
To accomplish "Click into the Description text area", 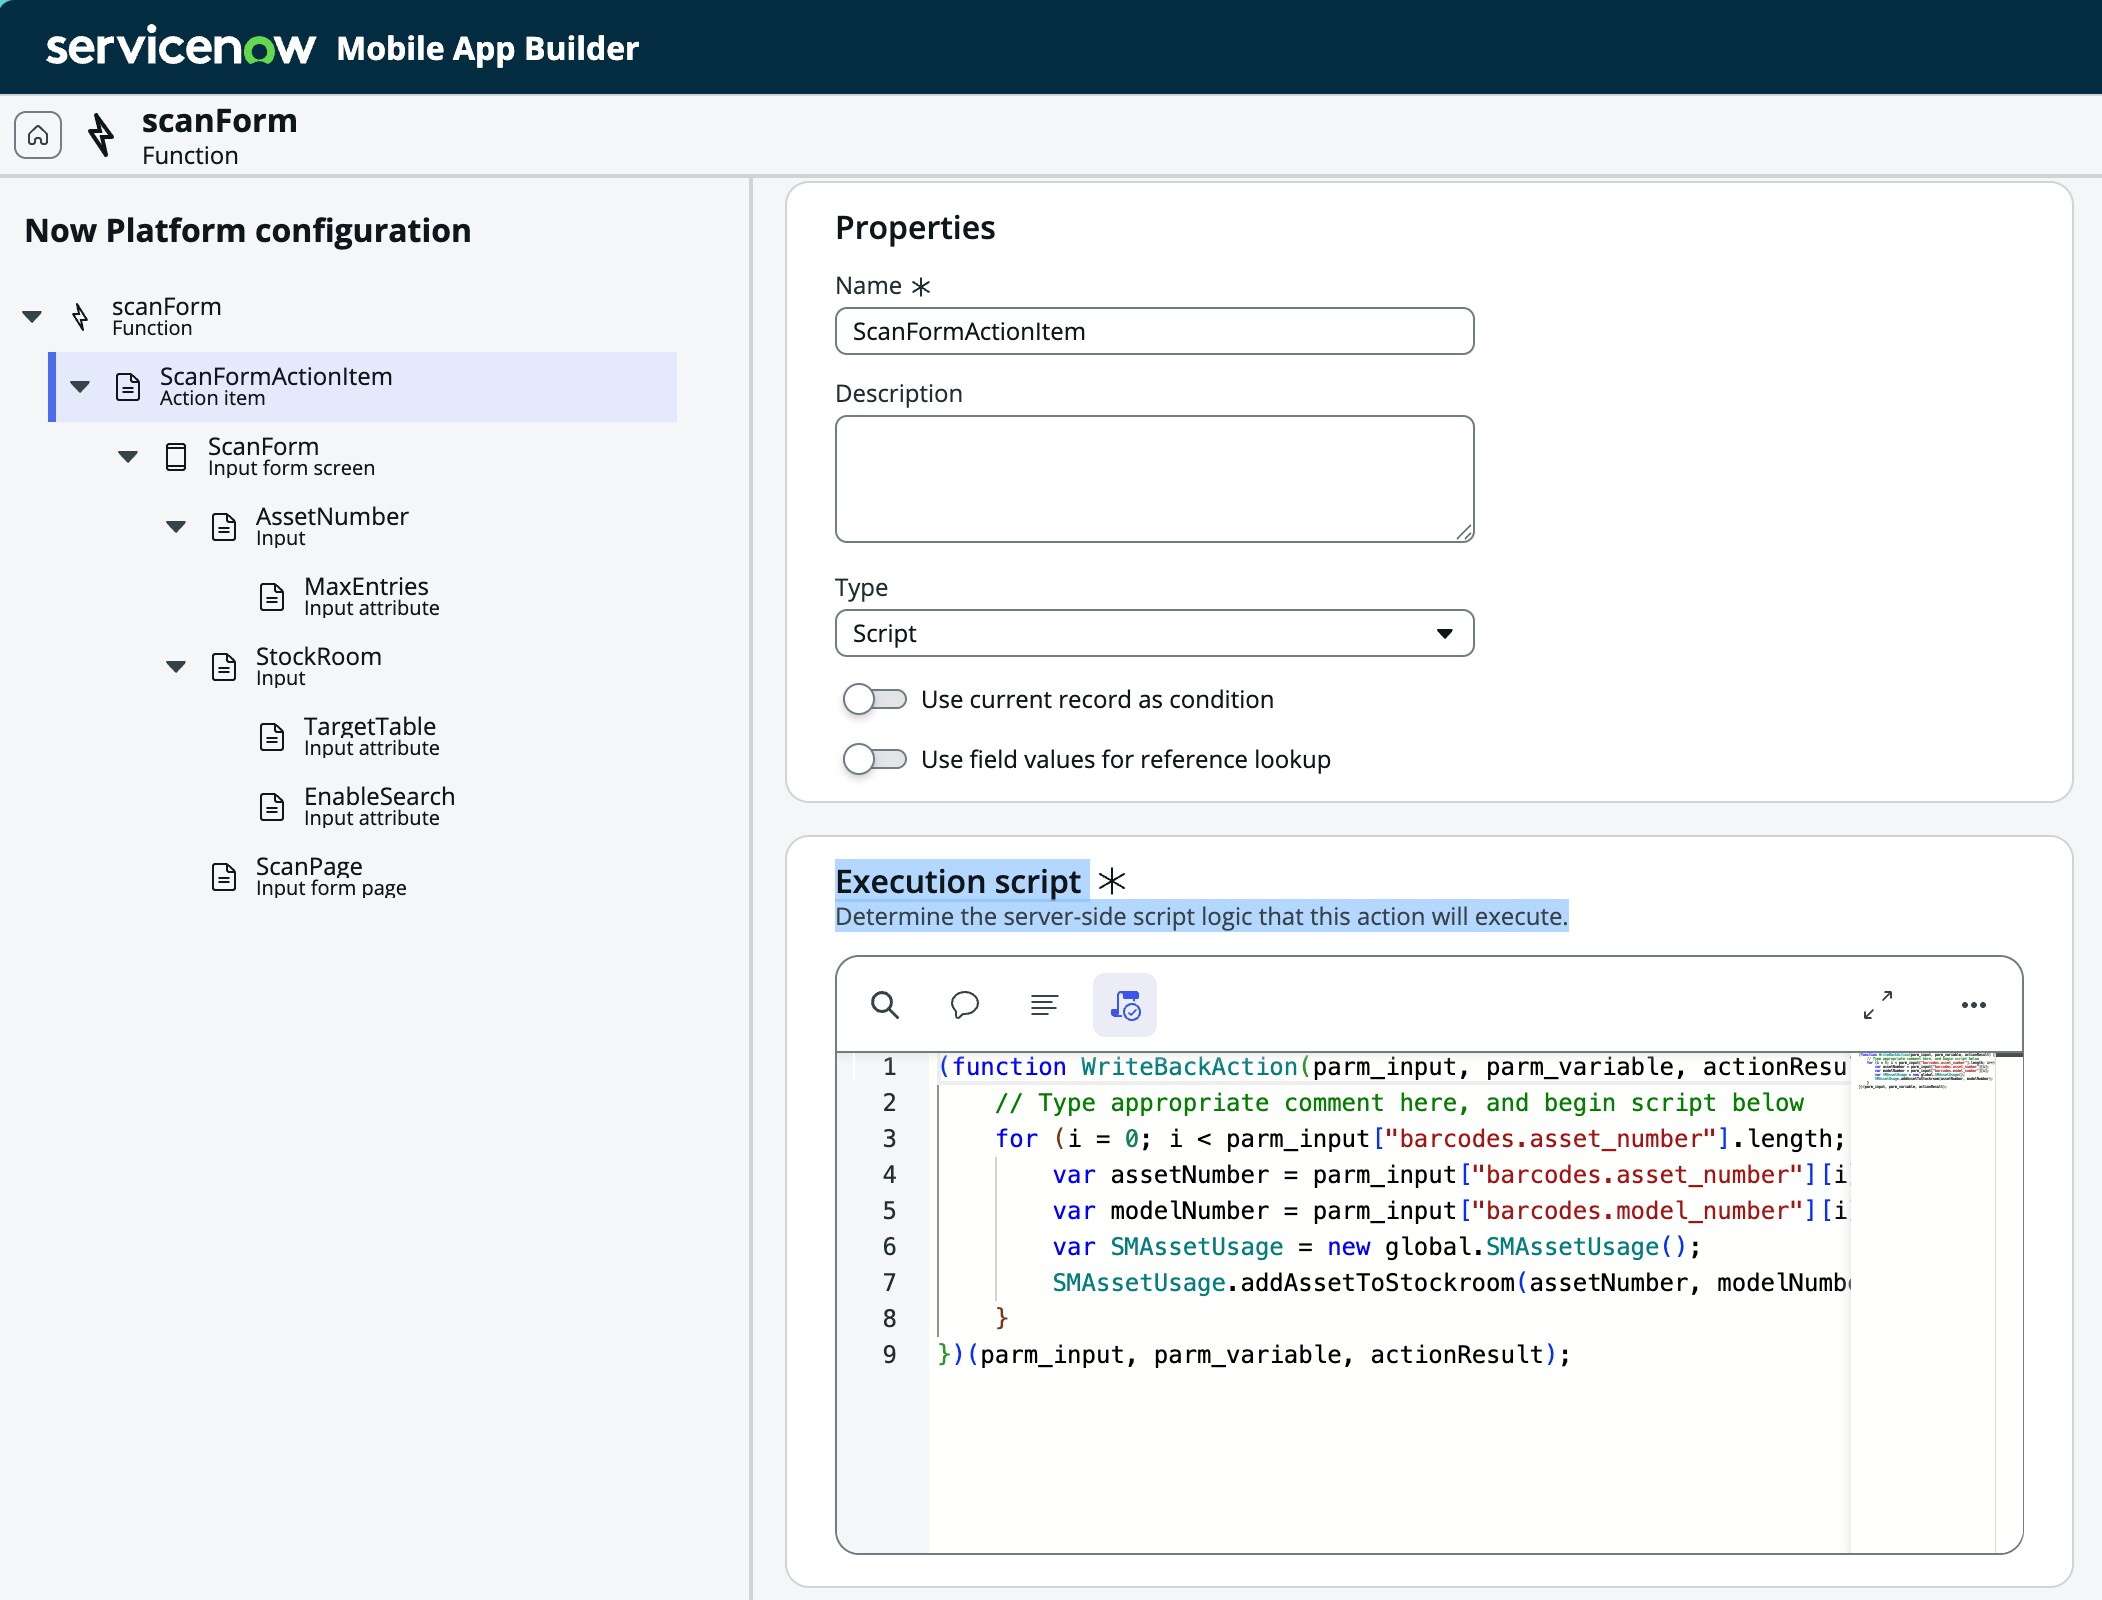I will [1154, 479].
